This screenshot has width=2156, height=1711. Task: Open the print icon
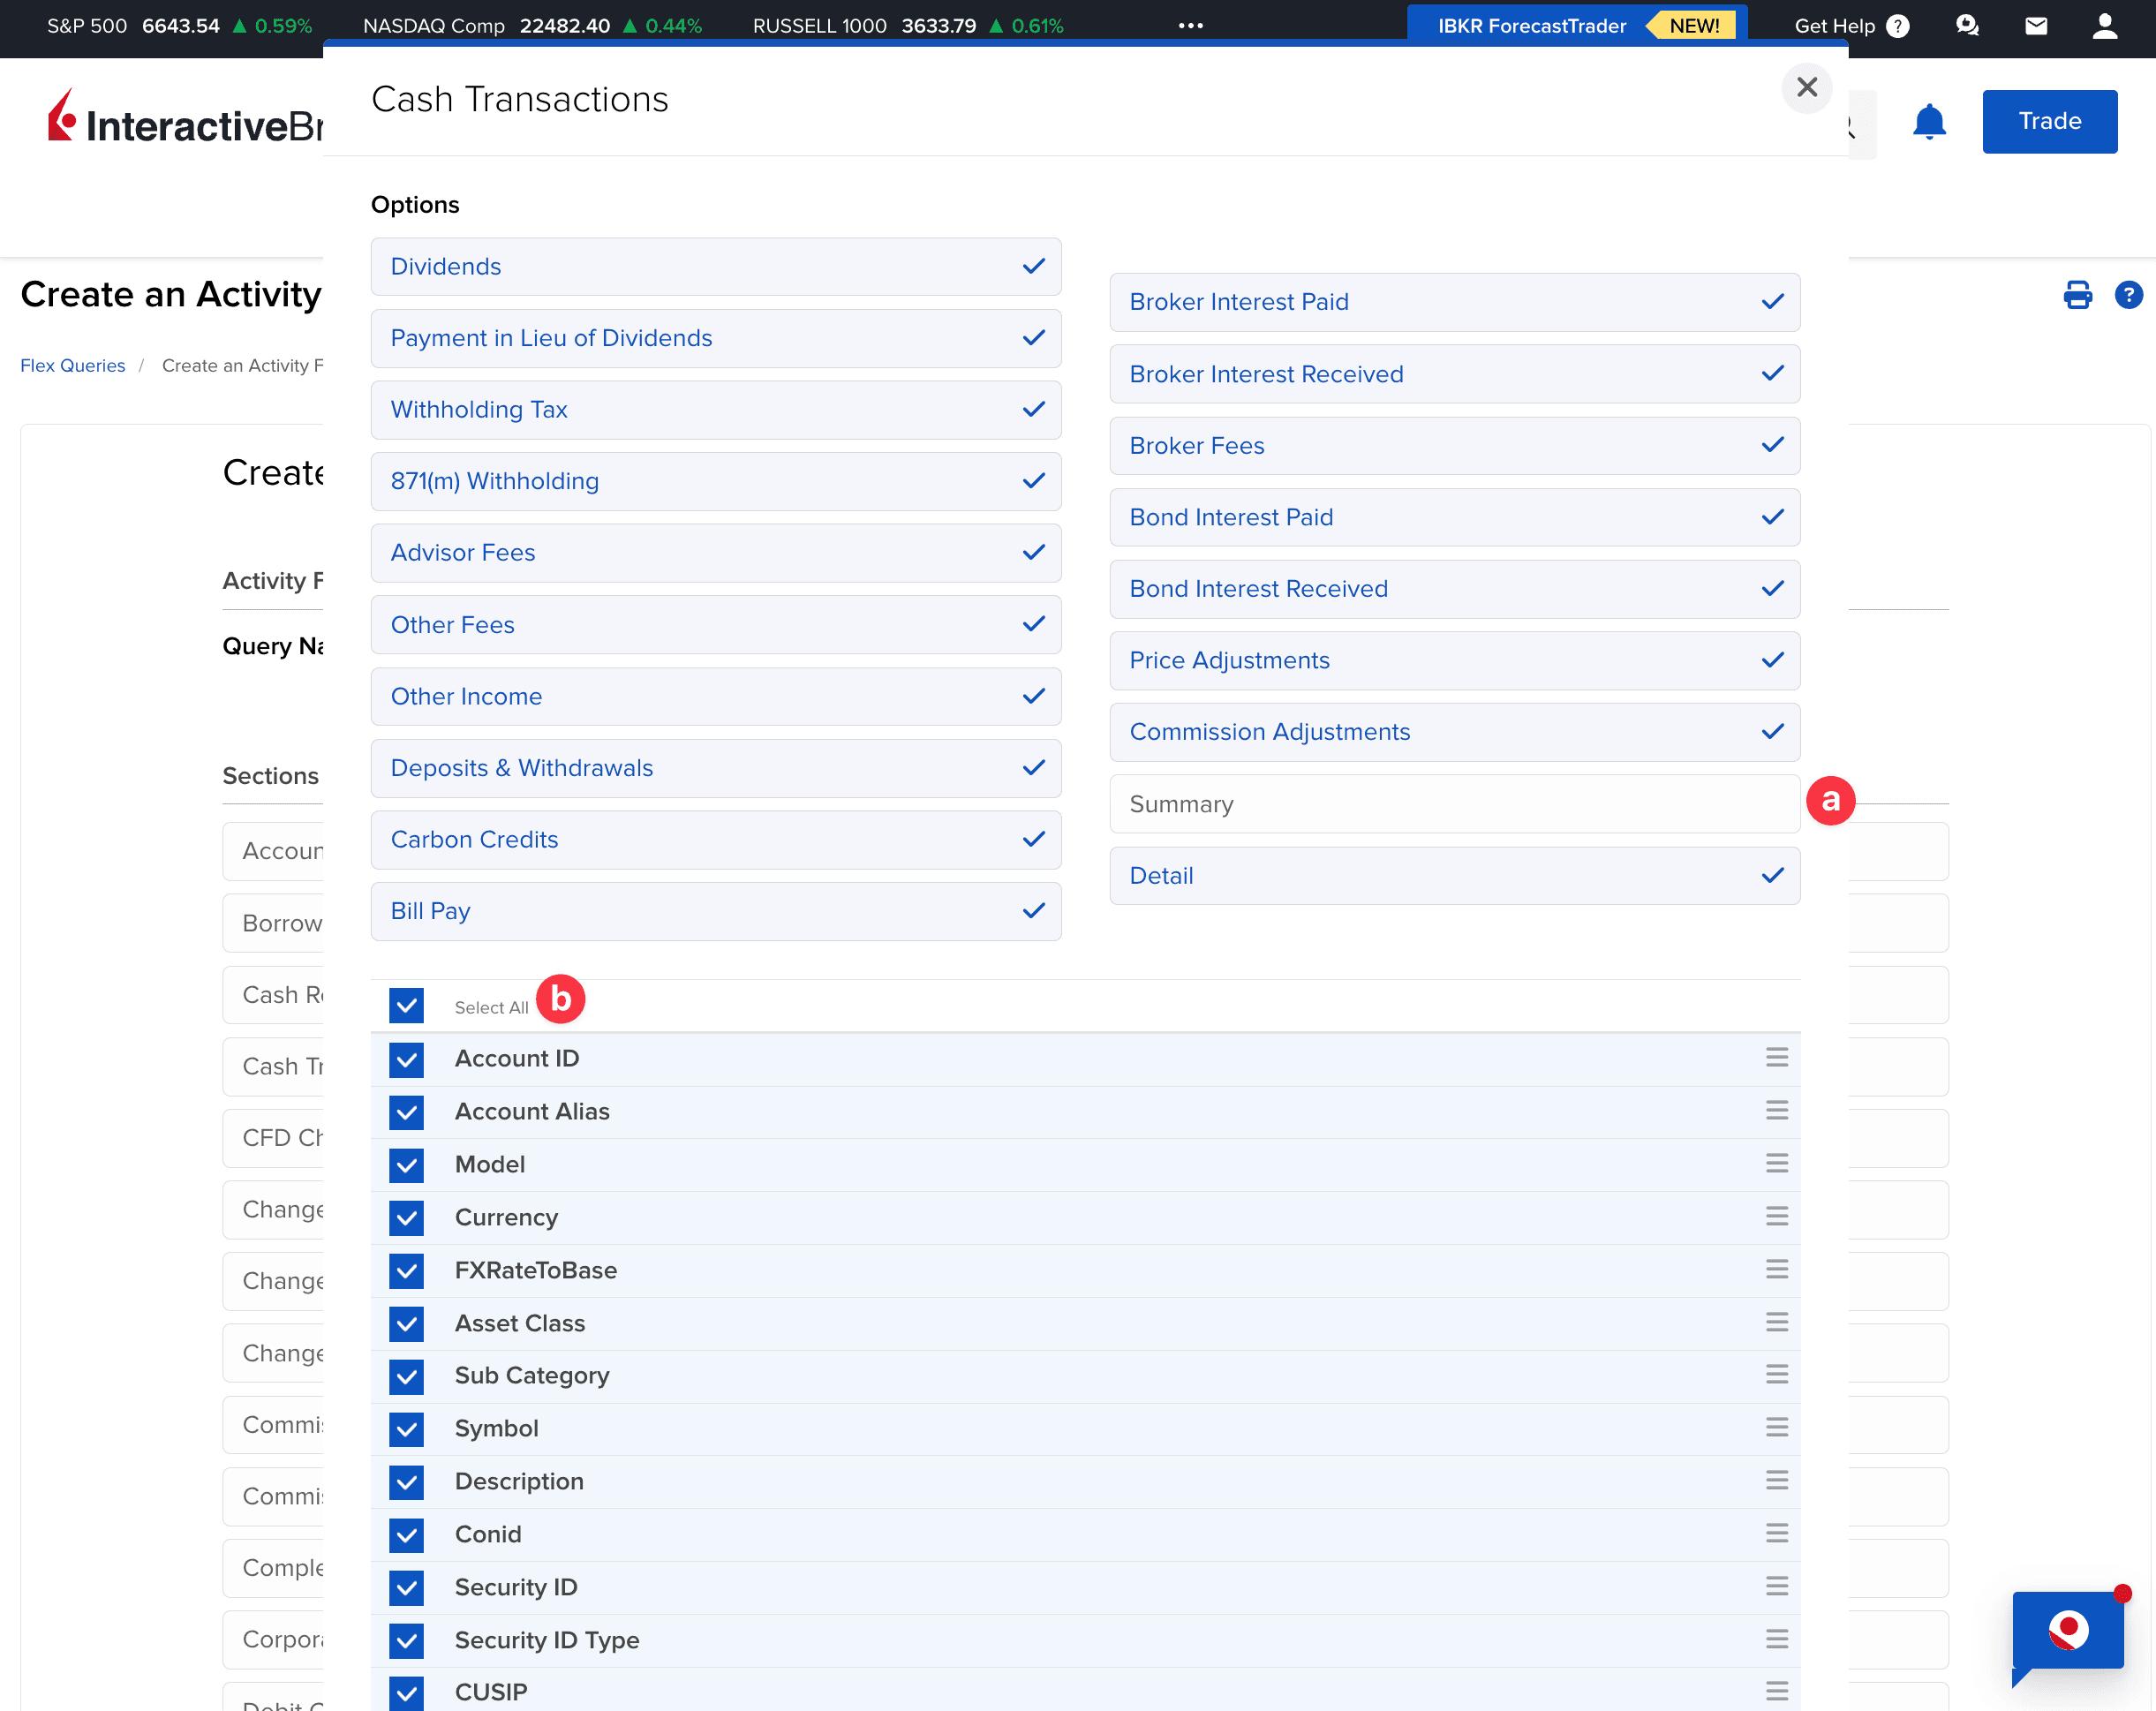[2077, 295]
